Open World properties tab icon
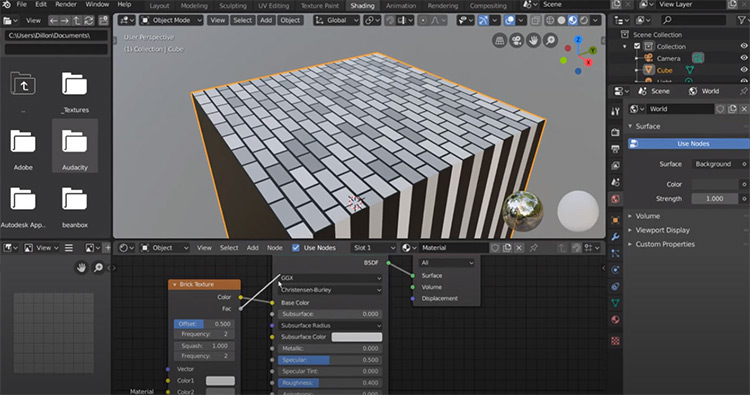Screen dimensions: 750x395 (x=616, y=199)
